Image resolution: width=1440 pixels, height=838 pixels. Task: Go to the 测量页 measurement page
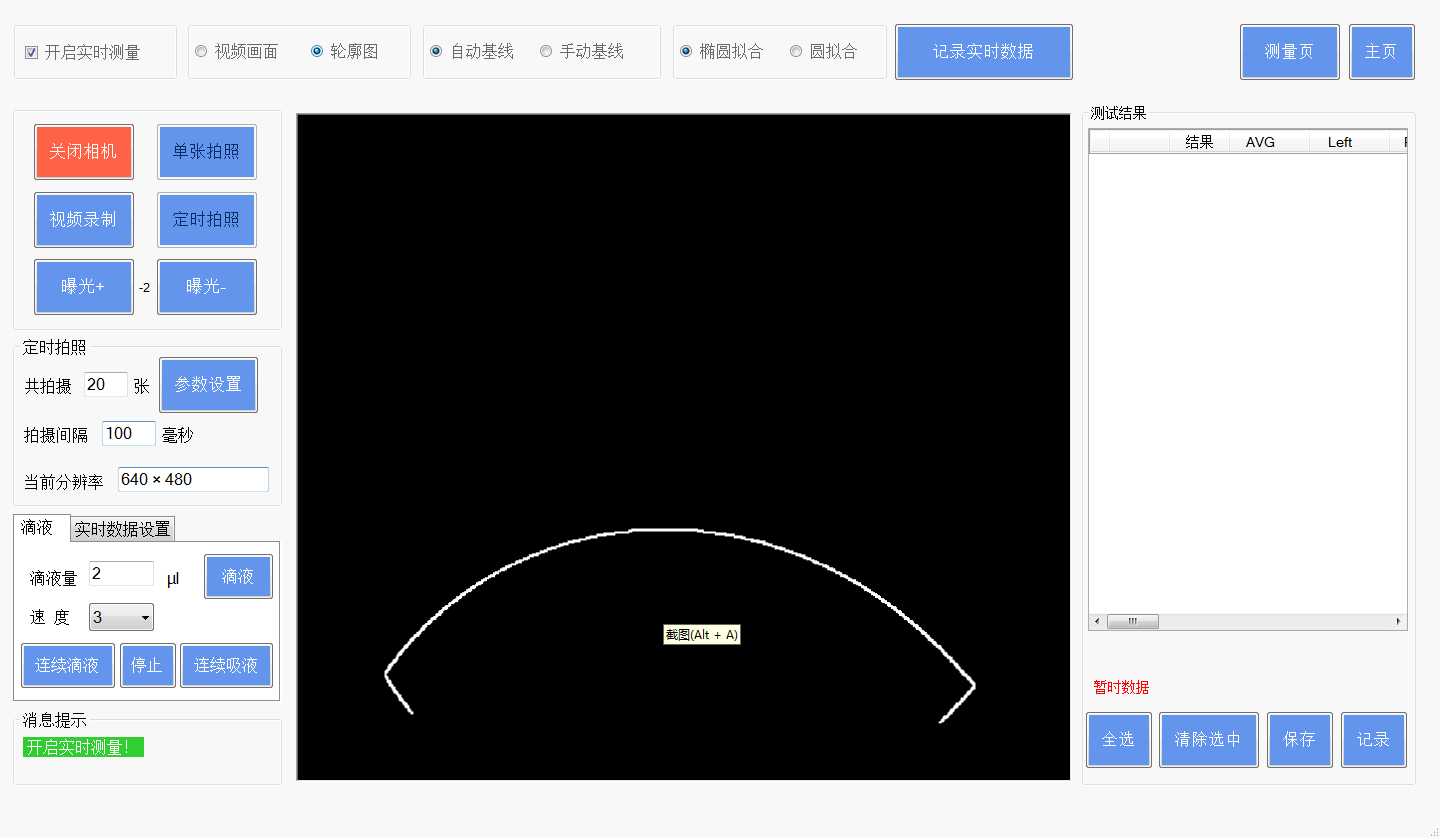pyautogui.click(x=1289, y=52)
